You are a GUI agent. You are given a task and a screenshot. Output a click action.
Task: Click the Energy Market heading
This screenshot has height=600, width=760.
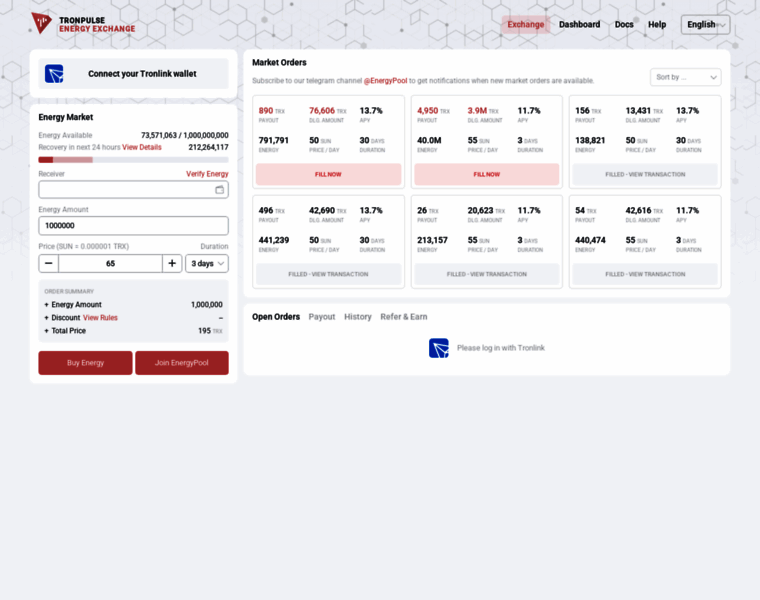tap(65, 117)
